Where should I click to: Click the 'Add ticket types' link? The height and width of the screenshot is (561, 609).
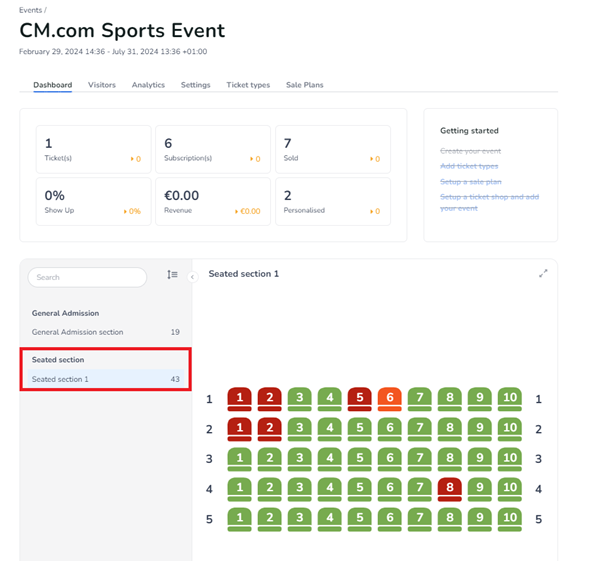469,166
